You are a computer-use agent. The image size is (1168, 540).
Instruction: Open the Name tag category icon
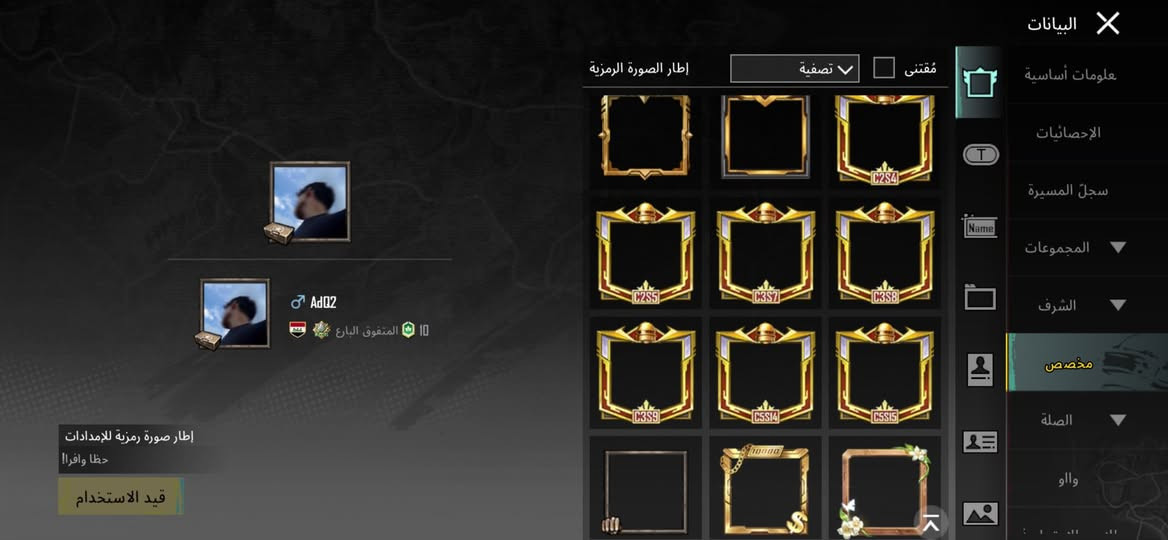[x=980, y=226]
